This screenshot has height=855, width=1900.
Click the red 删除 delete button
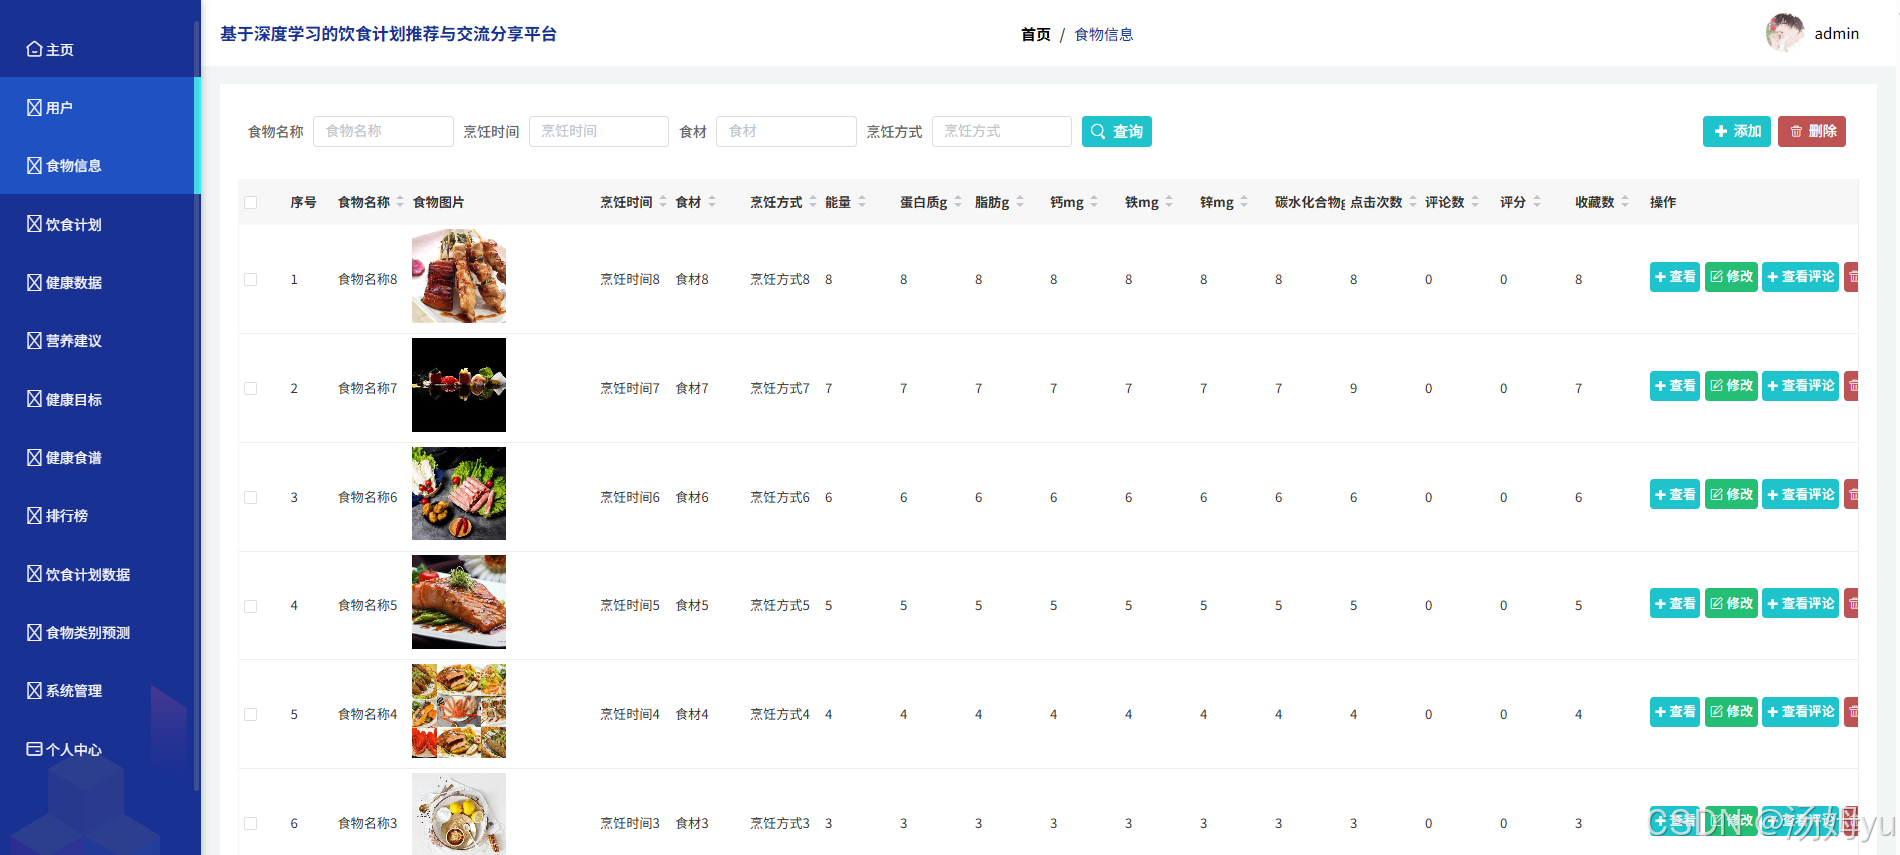(1812, 131)
